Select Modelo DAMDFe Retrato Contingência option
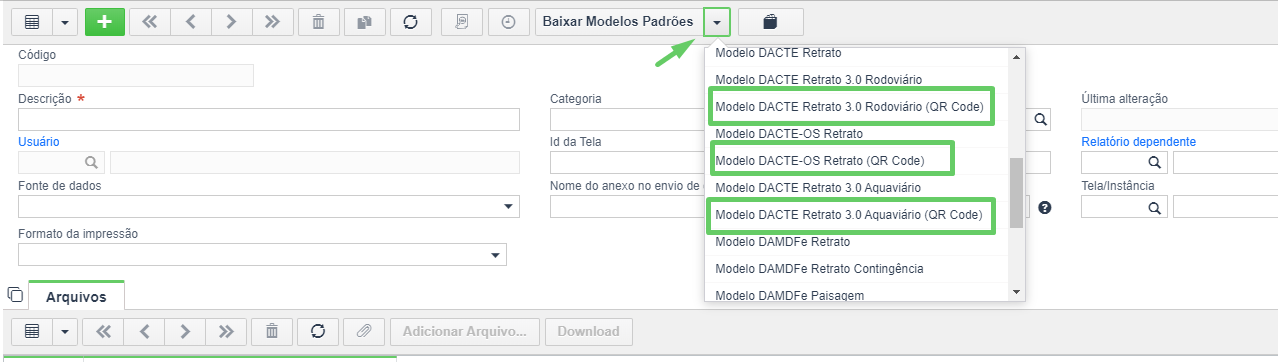Viewport: 1278px width, 362px height. coord(819,269)
